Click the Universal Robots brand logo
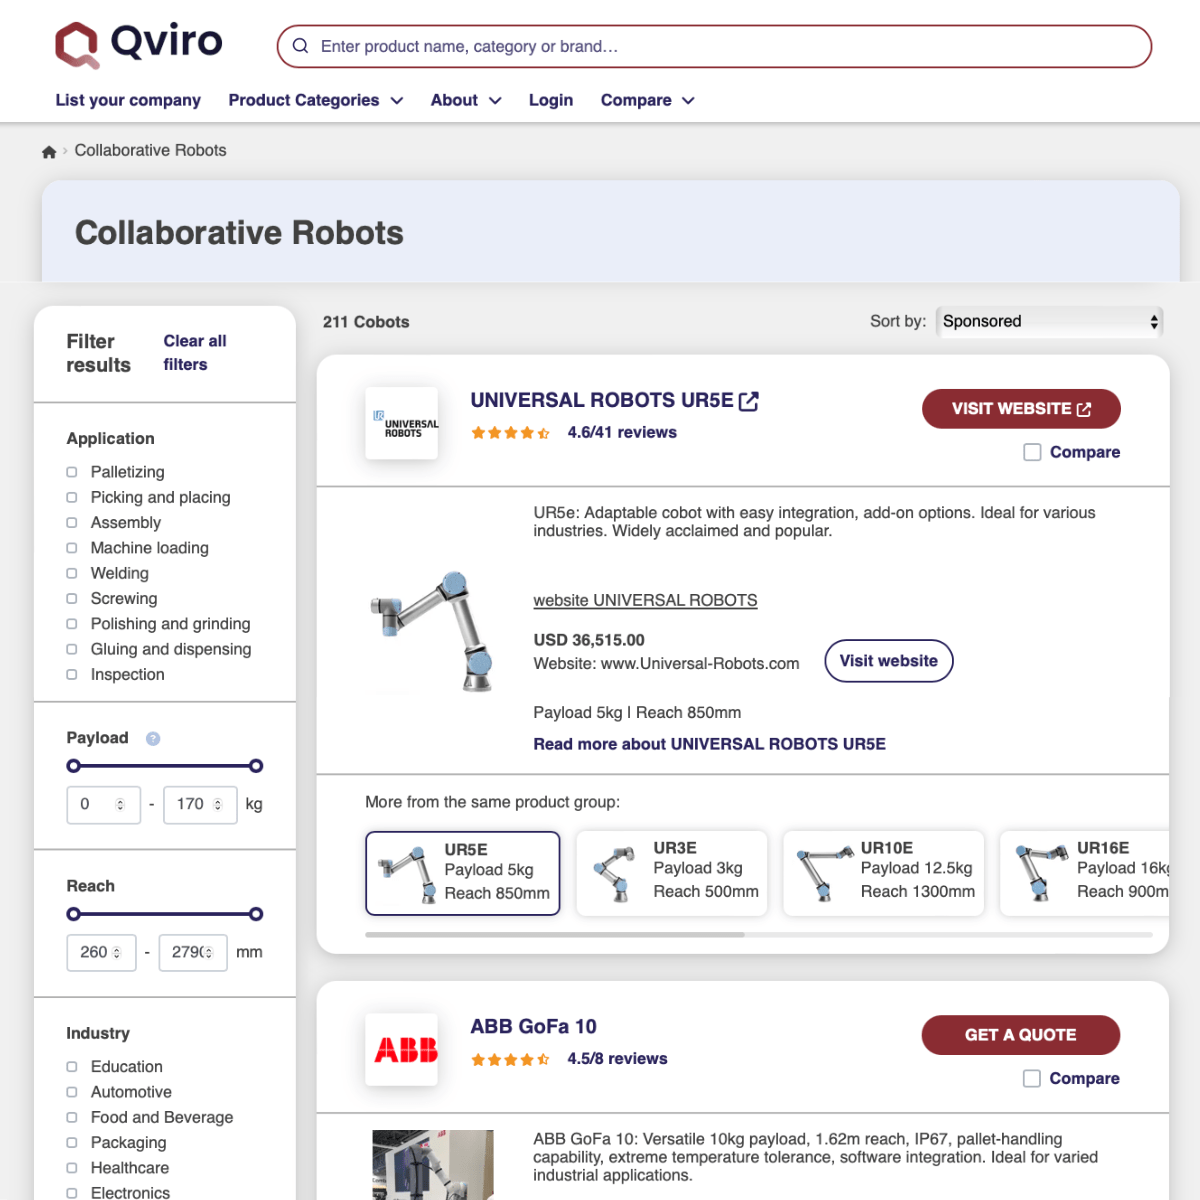This screenshot has height=1200, width=1200. [x=401, y=423]
